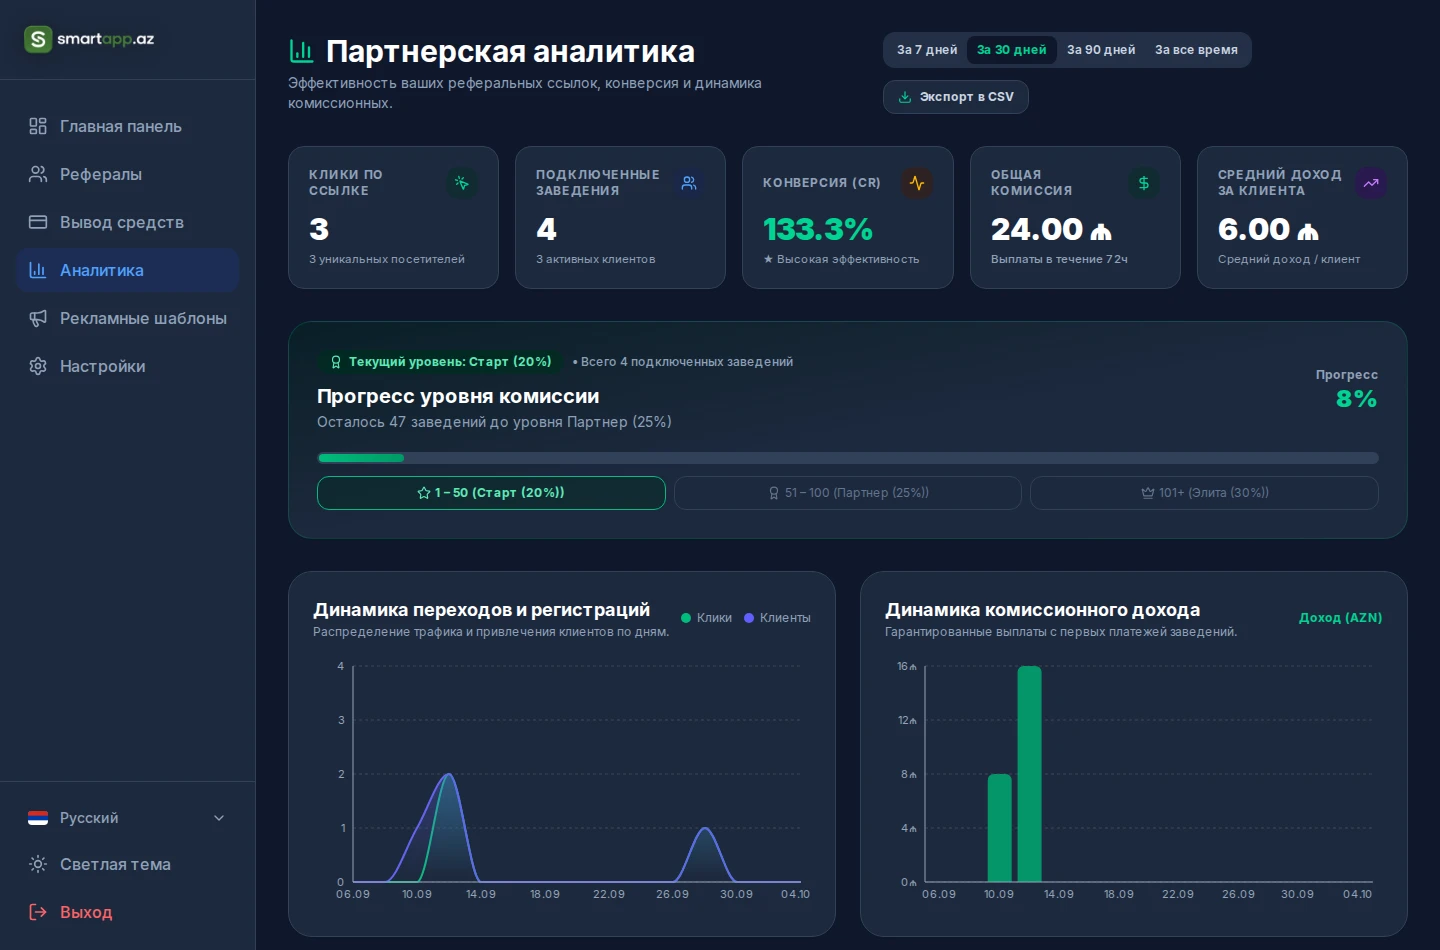
Task: Click Выход to log out
Action: click(x=128, y=912)
